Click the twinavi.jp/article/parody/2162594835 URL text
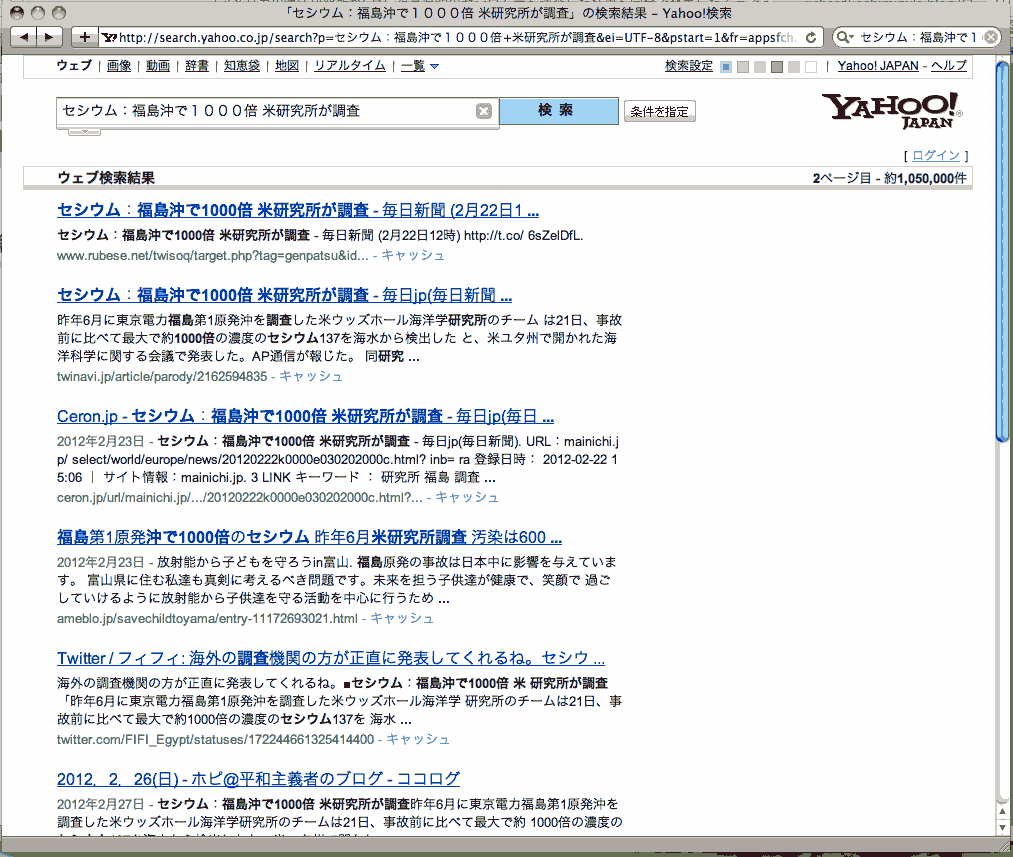This screenshot has width=1013, height=857. pyautogui.click(x=162, y=377)
